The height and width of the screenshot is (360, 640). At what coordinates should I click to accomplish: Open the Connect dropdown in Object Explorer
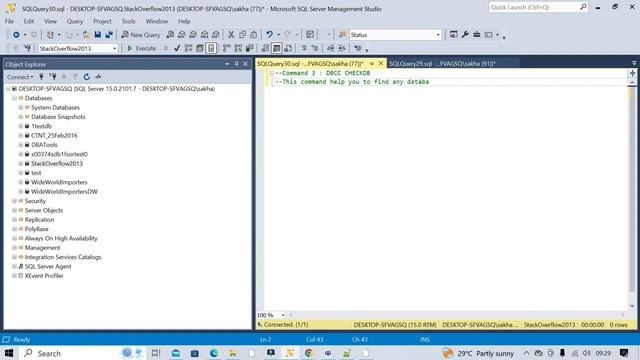click(x=20, y=77)
